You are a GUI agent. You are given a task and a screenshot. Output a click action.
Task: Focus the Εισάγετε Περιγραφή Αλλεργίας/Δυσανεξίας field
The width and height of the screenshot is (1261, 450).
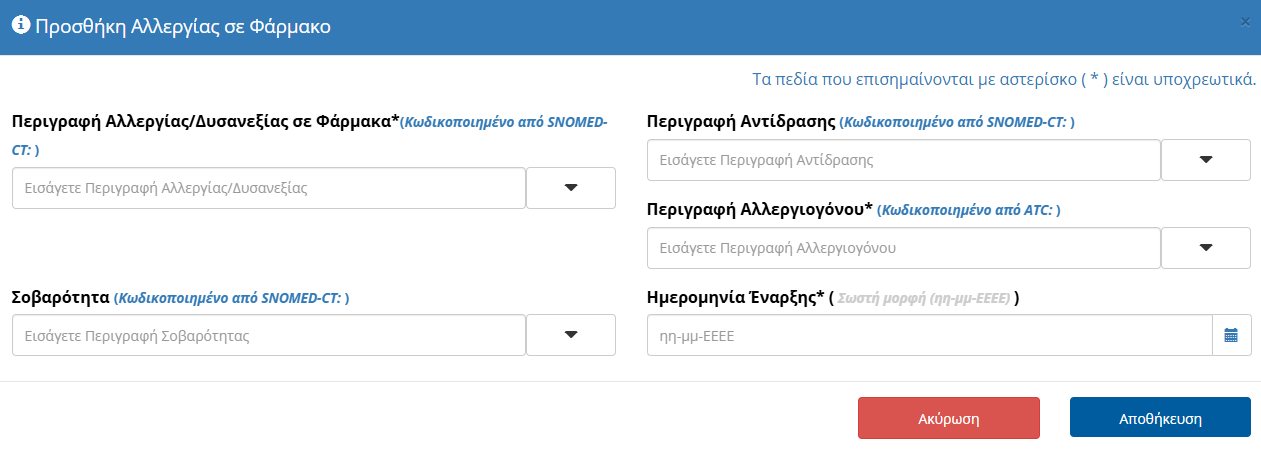click(268, 188)
